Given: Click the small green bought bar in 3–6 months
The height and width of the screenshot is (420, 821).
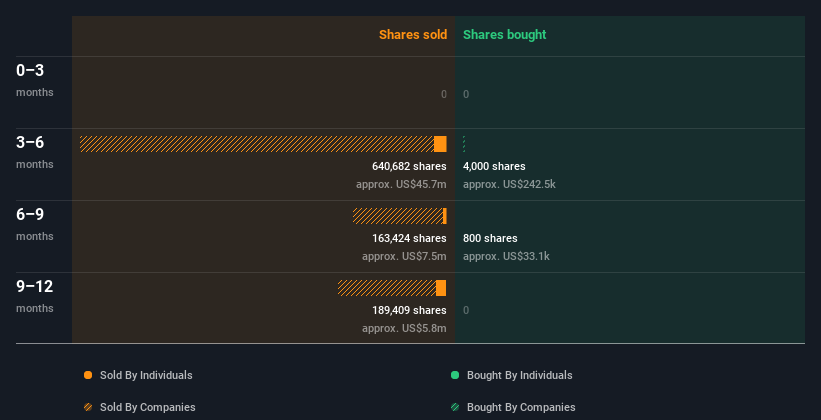Looking at the screenshot, I should [x=464, y=144].
